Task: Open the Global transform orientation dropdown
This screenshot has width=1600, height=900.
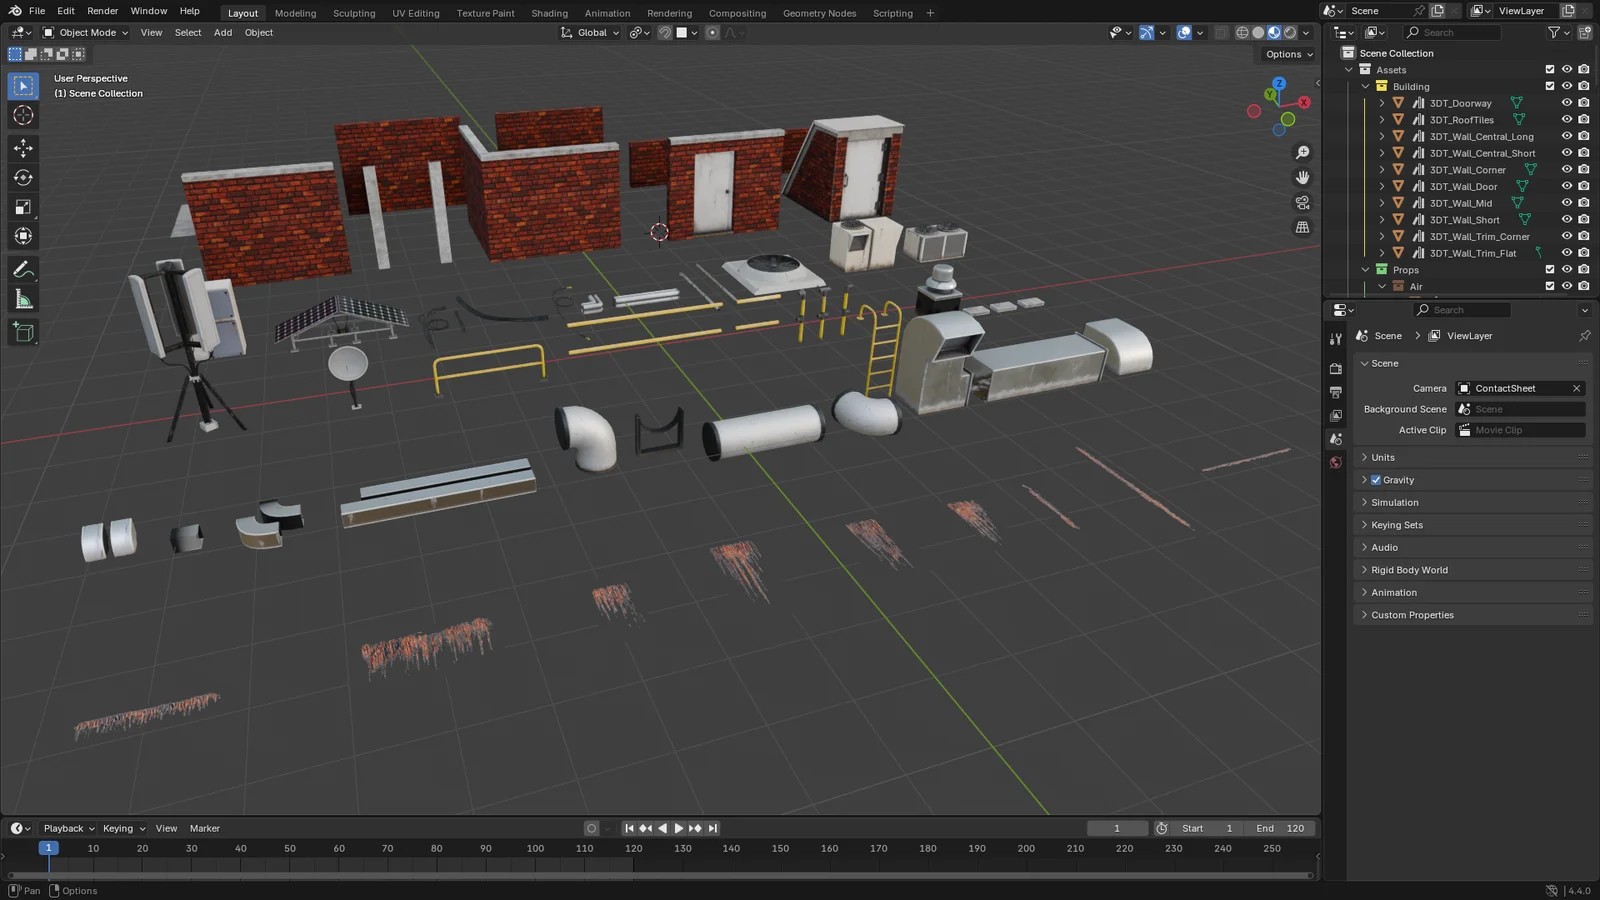Action: click(x=590, y=32)
